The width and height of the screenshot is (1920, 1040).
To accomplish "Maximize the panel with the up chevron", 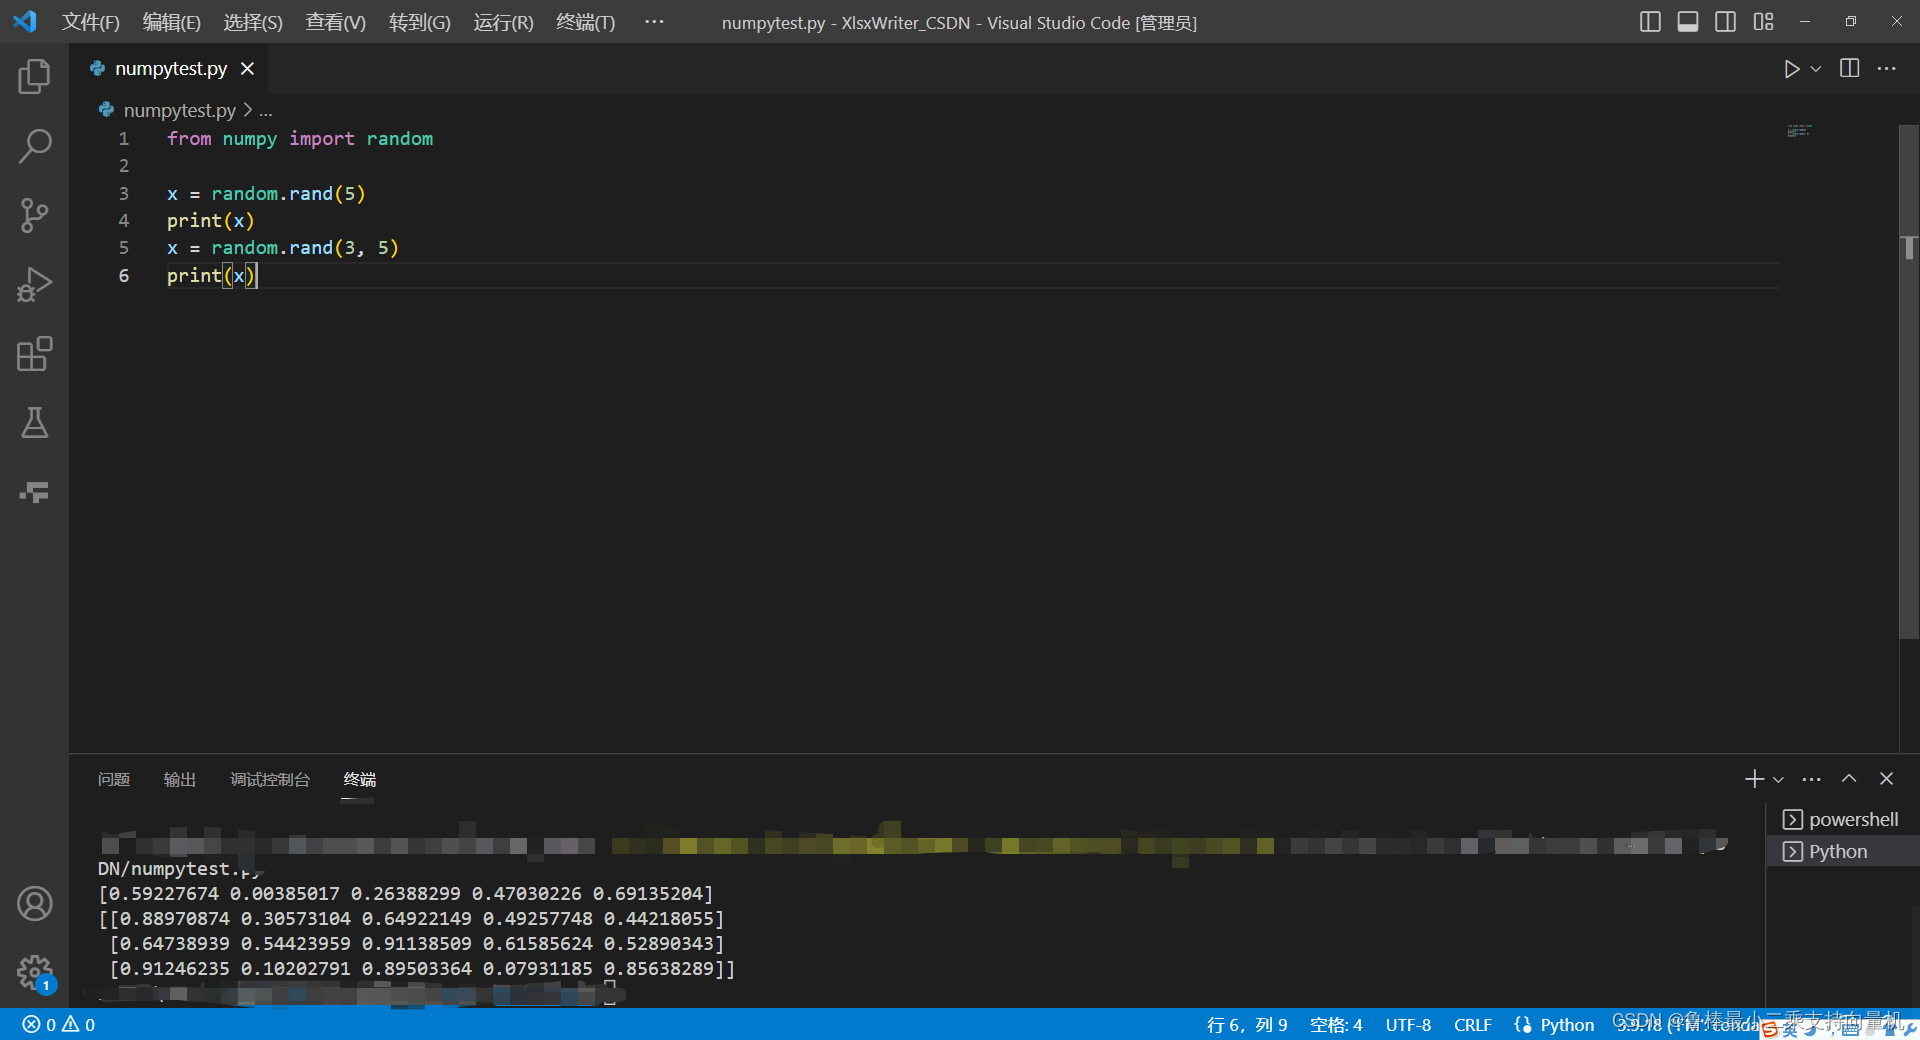I will pos(1849,779).
